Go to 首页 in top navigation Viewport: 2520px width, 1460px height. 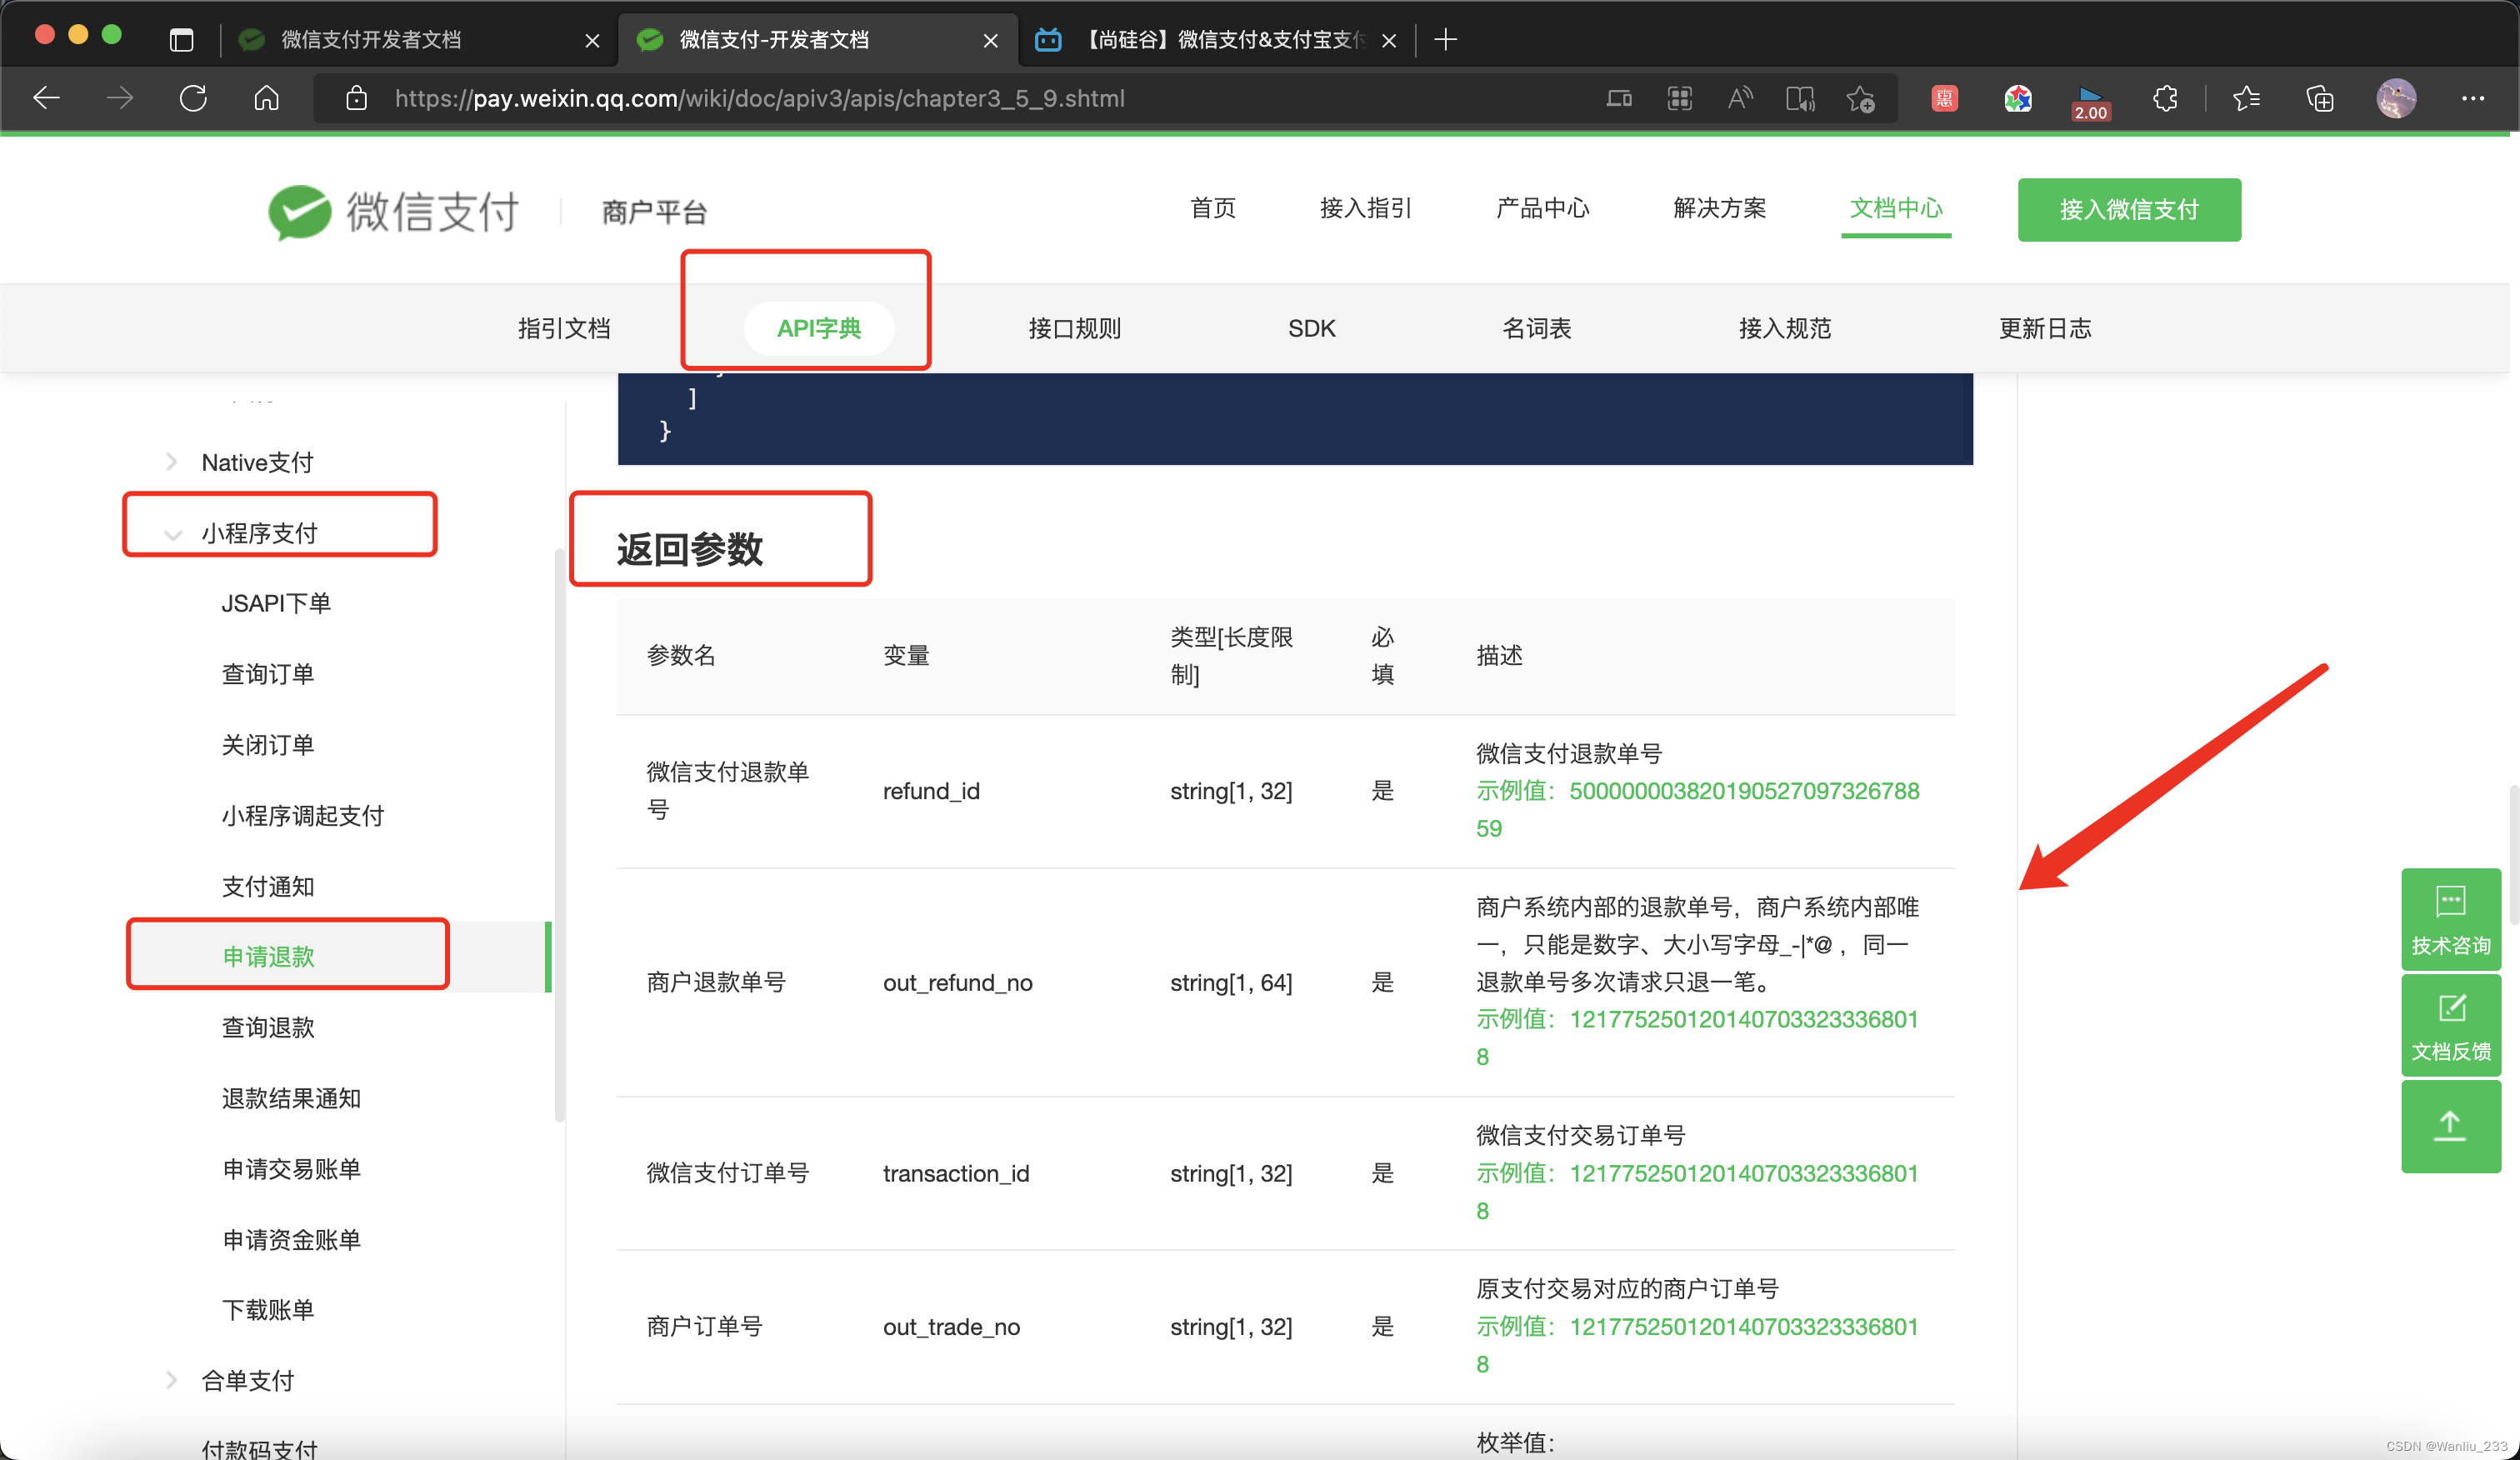point(1213,208)
